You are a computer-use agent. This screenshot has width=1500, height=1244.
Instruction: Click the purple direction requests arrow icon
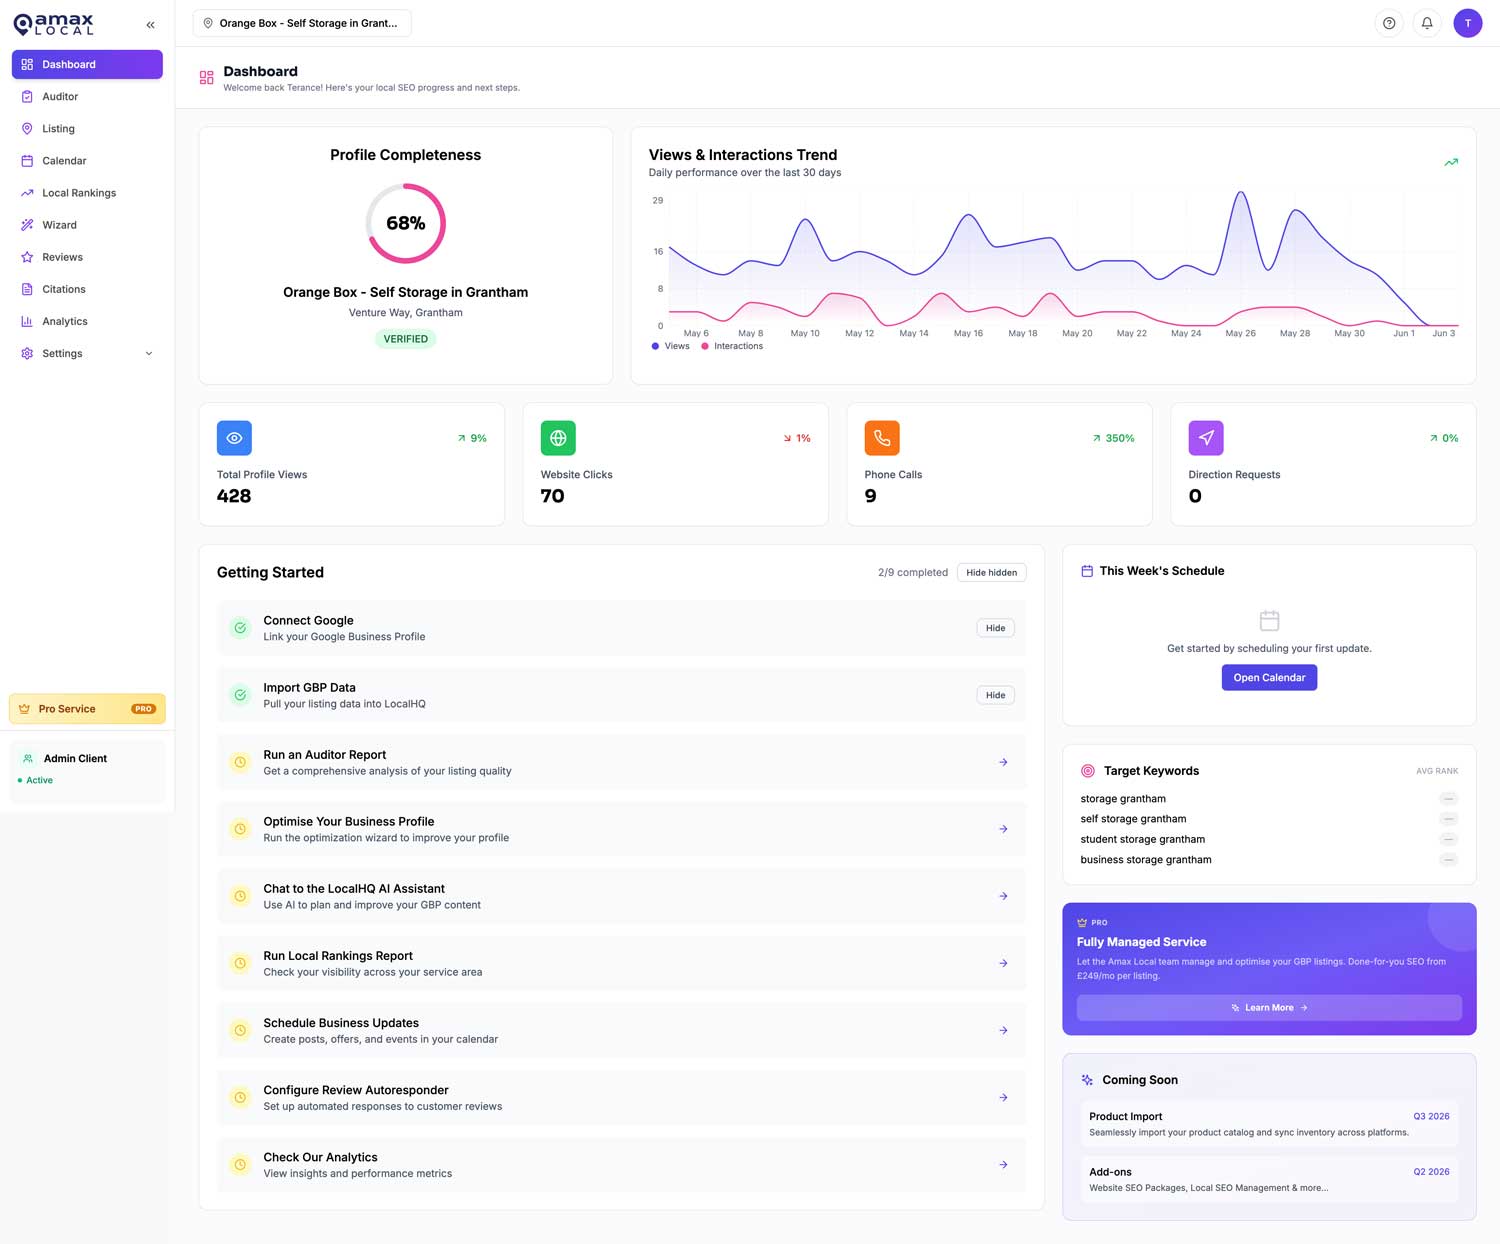(x=1206, y=438)
